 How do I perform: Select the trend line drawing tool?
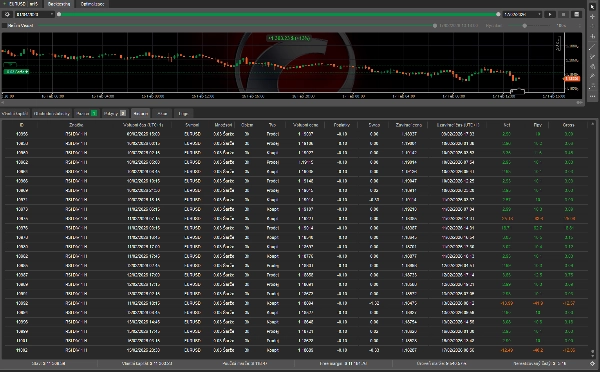point(592,47)
